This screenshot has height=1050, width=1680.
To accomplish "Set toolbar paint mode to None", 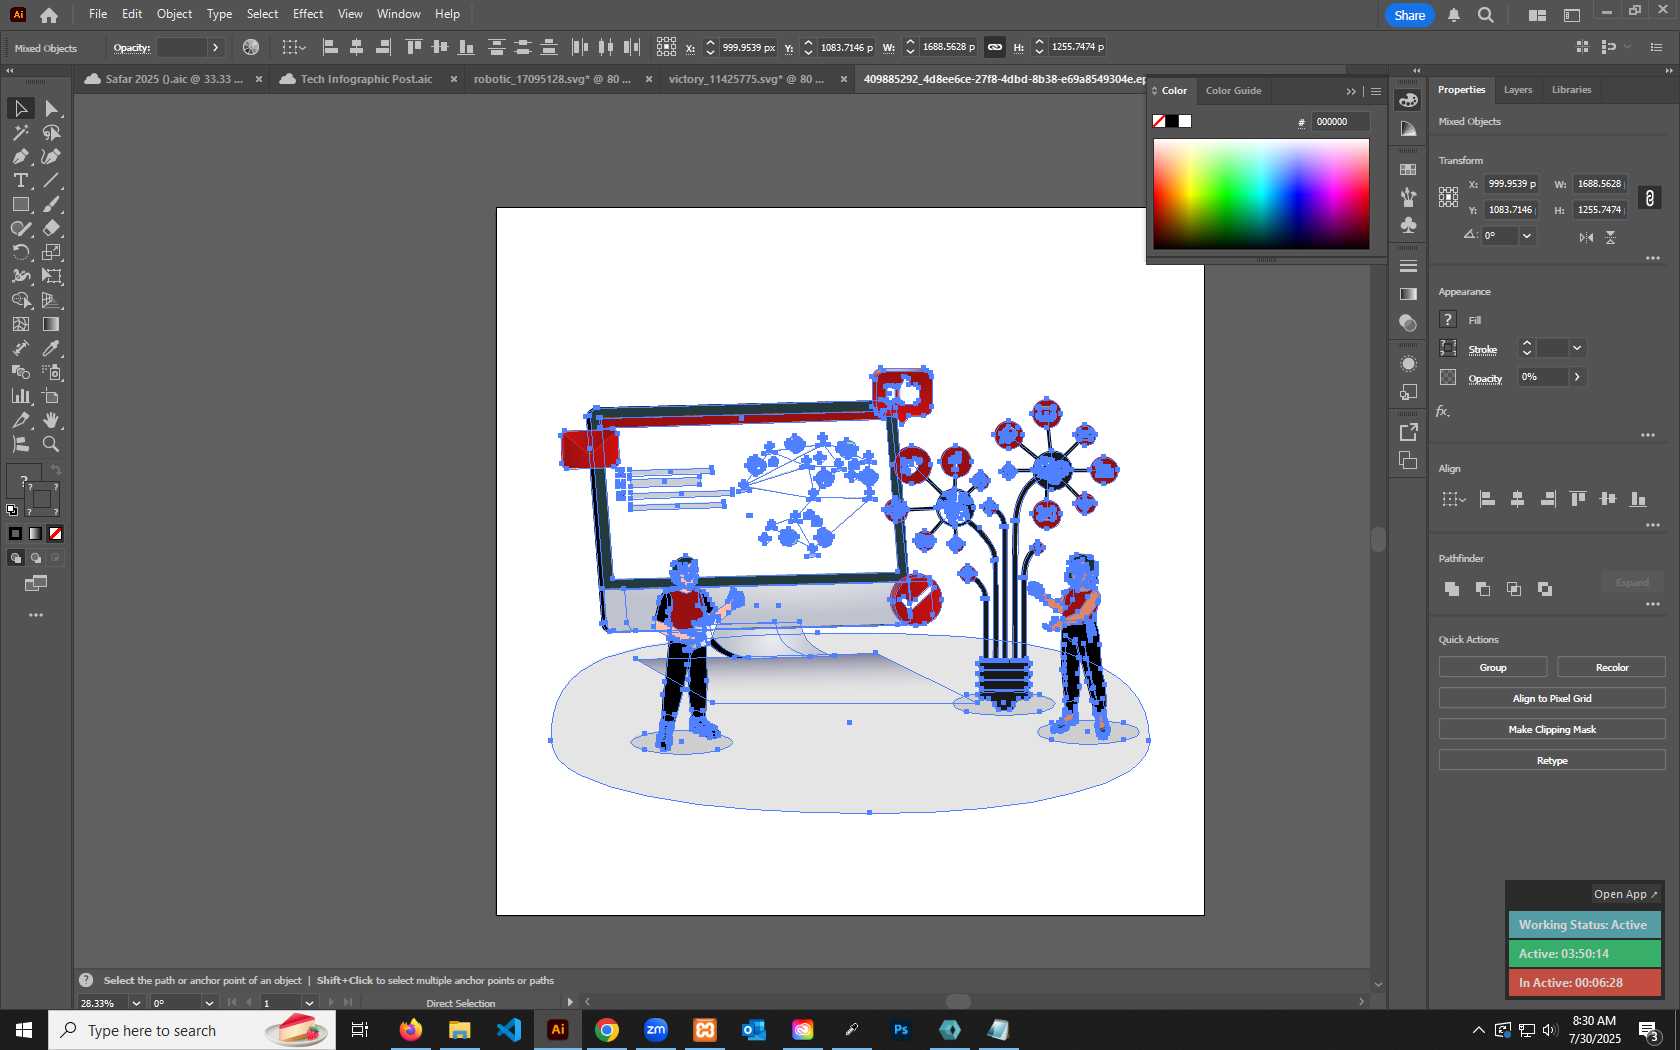I will click(55, 534).
